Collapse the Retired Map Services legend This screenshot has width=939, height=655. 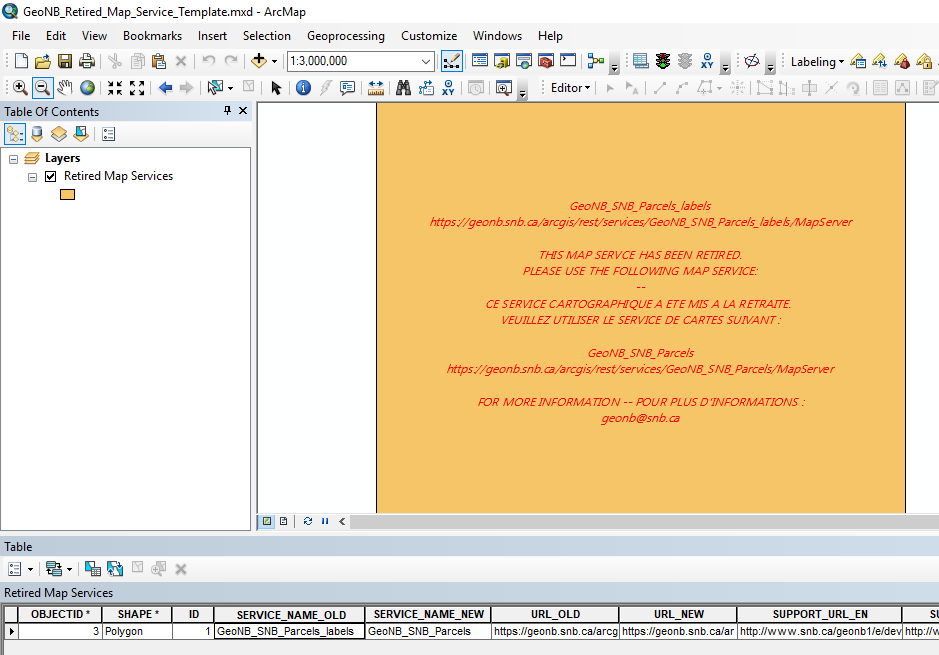click(32, 177)
